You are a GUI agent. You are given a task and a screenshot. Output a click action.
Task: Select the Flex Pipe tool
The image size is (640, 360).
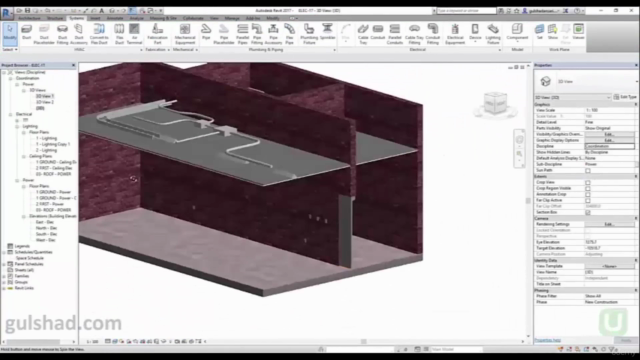click(289, 33)
